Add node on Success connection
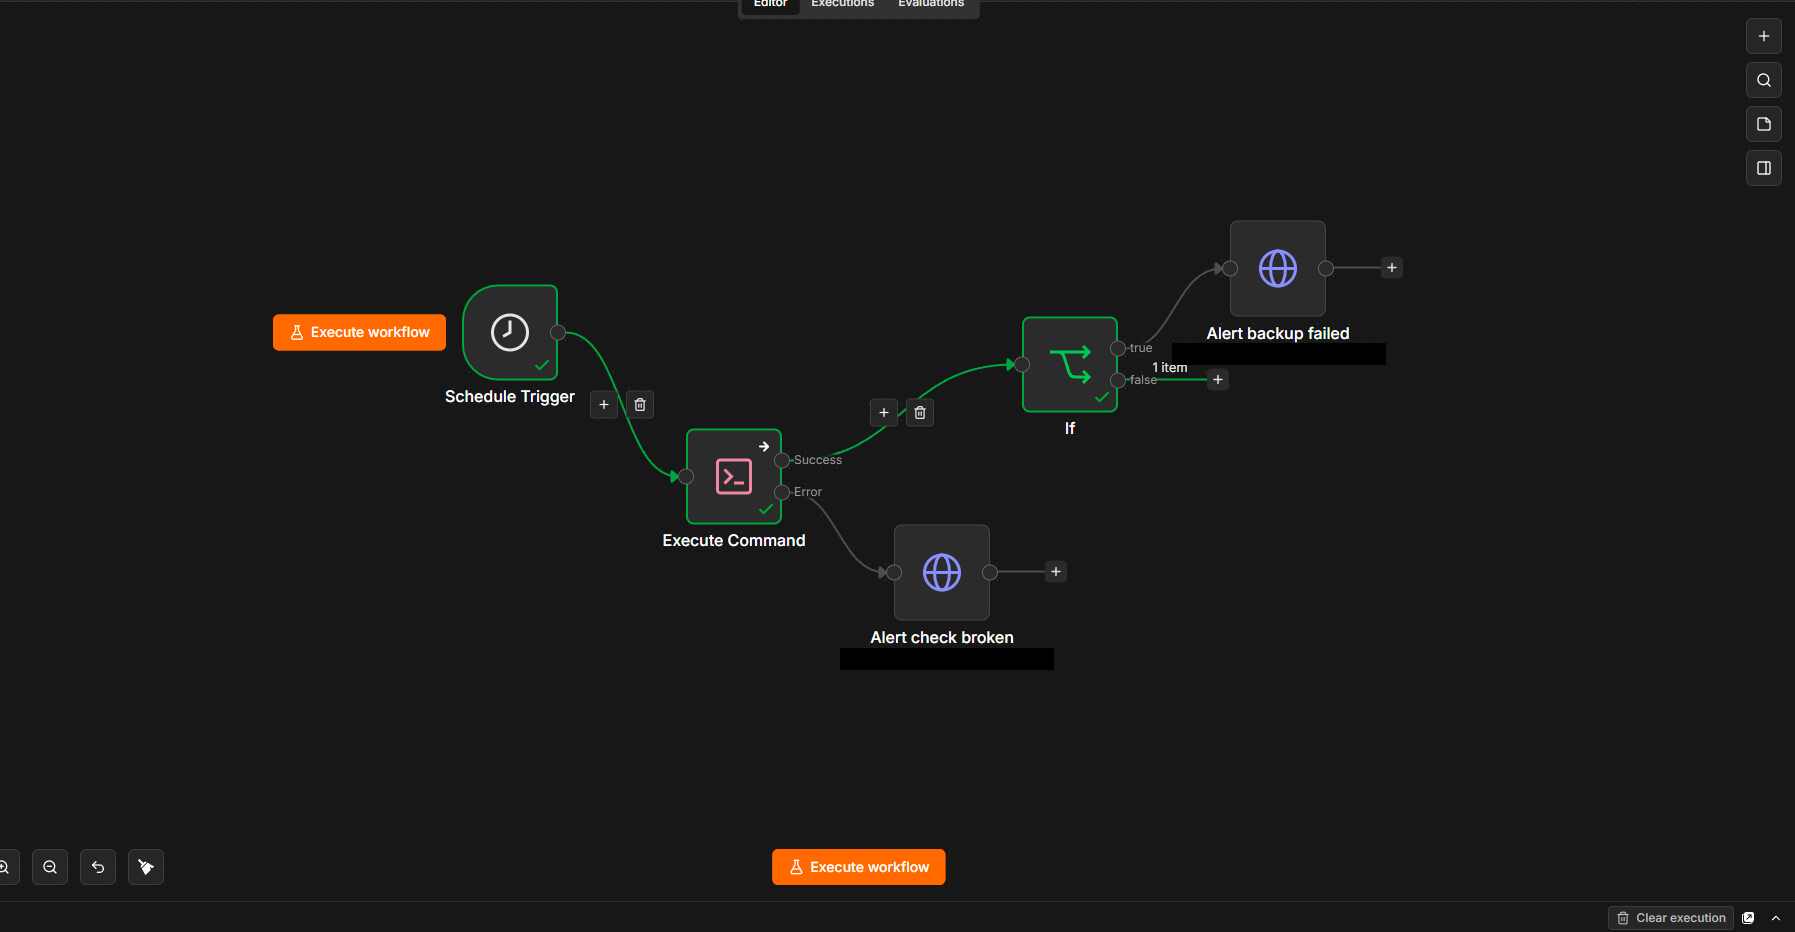 click(x=884, y=412)
